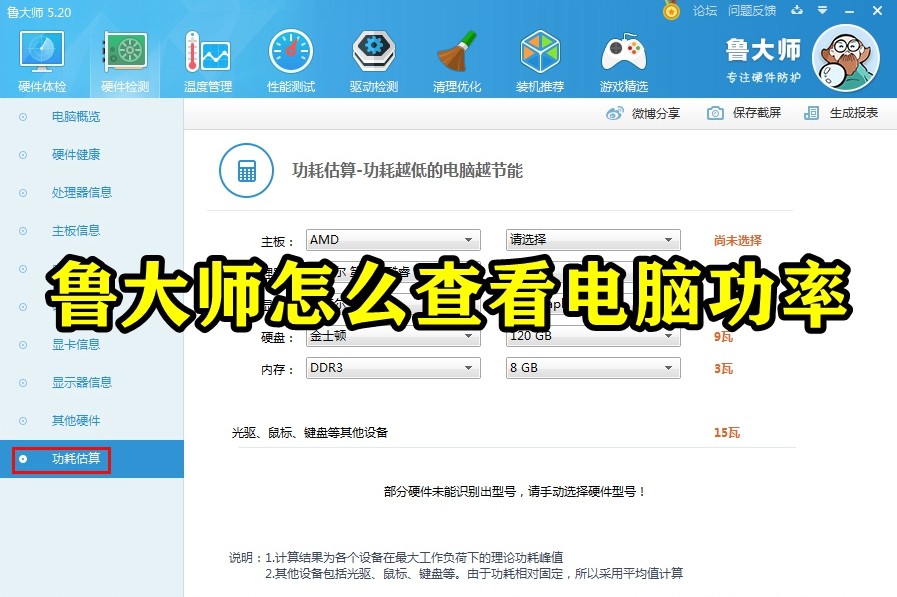
Task: Open the 硬件体检 hardware checkup icon
Action: pyautogui.click(x=42, y=51)
